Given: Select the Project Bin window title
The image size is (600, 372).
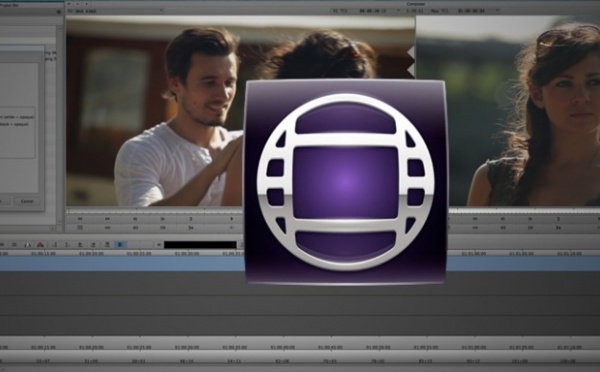Looking at the screenshot, I should click(9, 5).
